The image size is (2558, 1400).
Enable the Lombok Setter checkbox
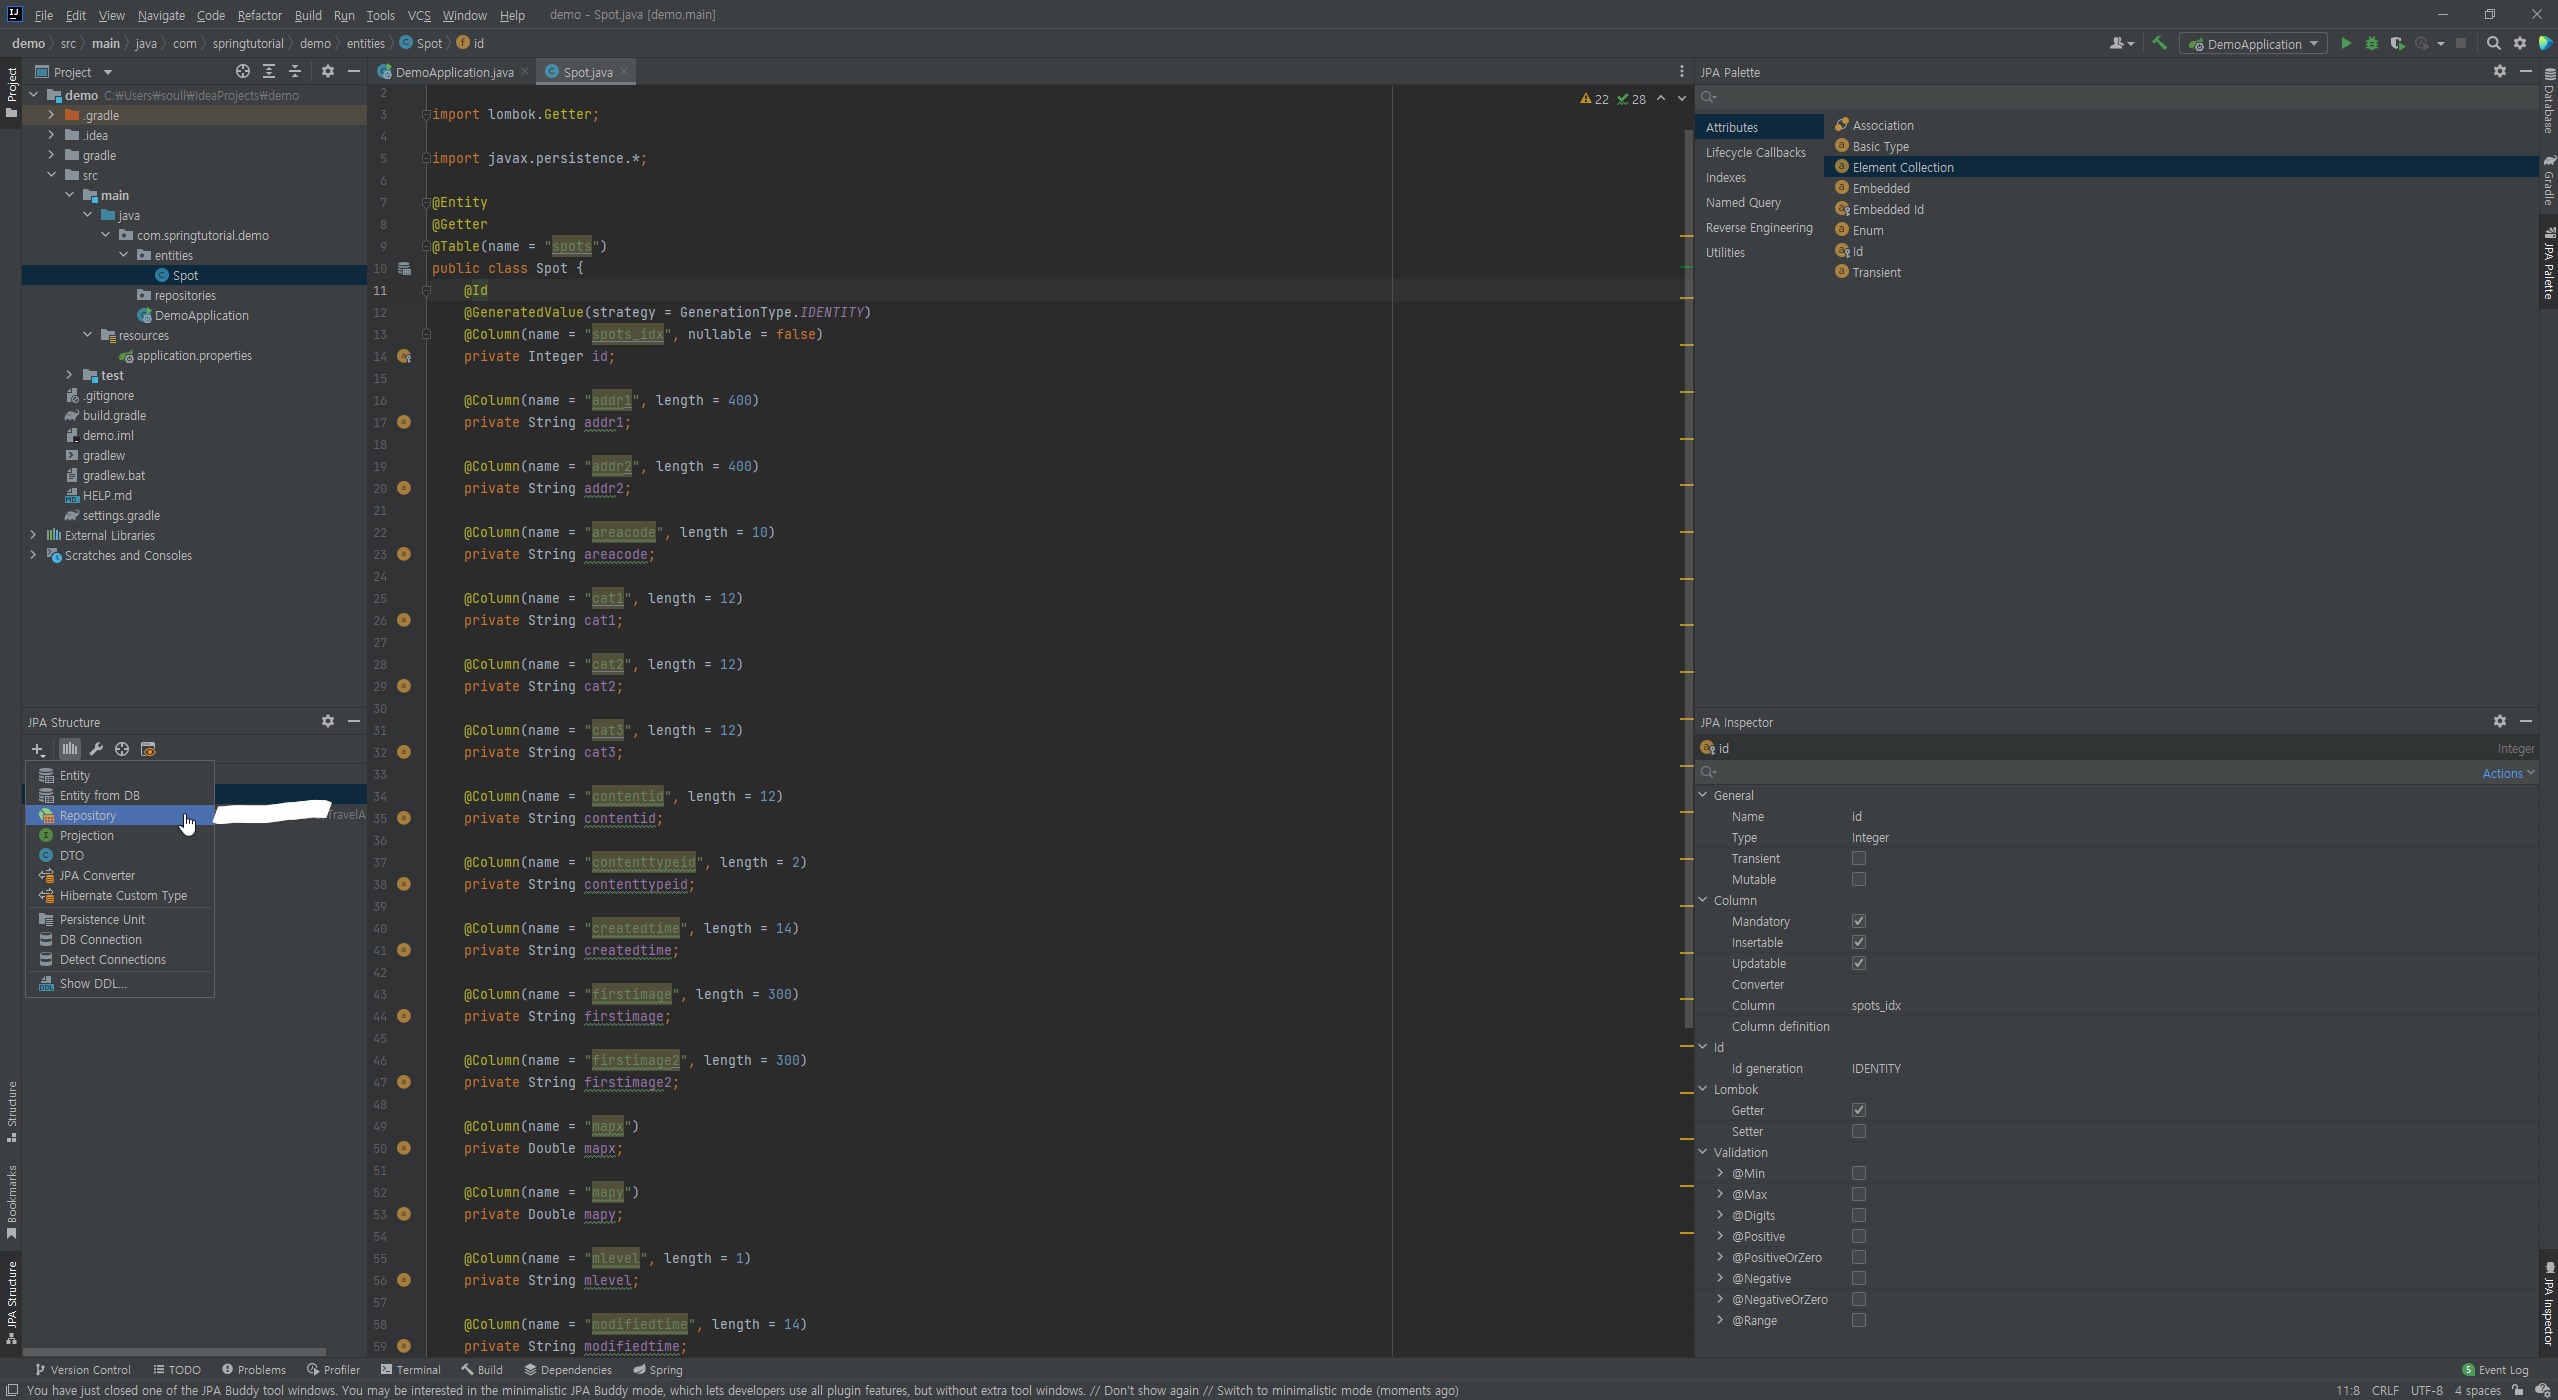click(1858, 1131)
